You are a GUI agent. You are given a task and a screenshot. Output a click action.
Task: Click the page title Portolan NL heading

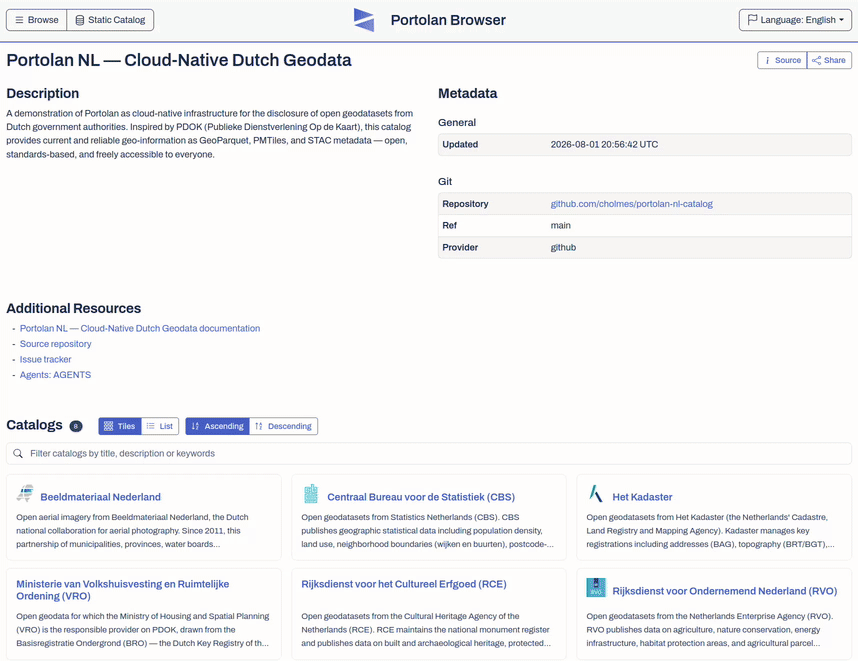click(179, 60)
